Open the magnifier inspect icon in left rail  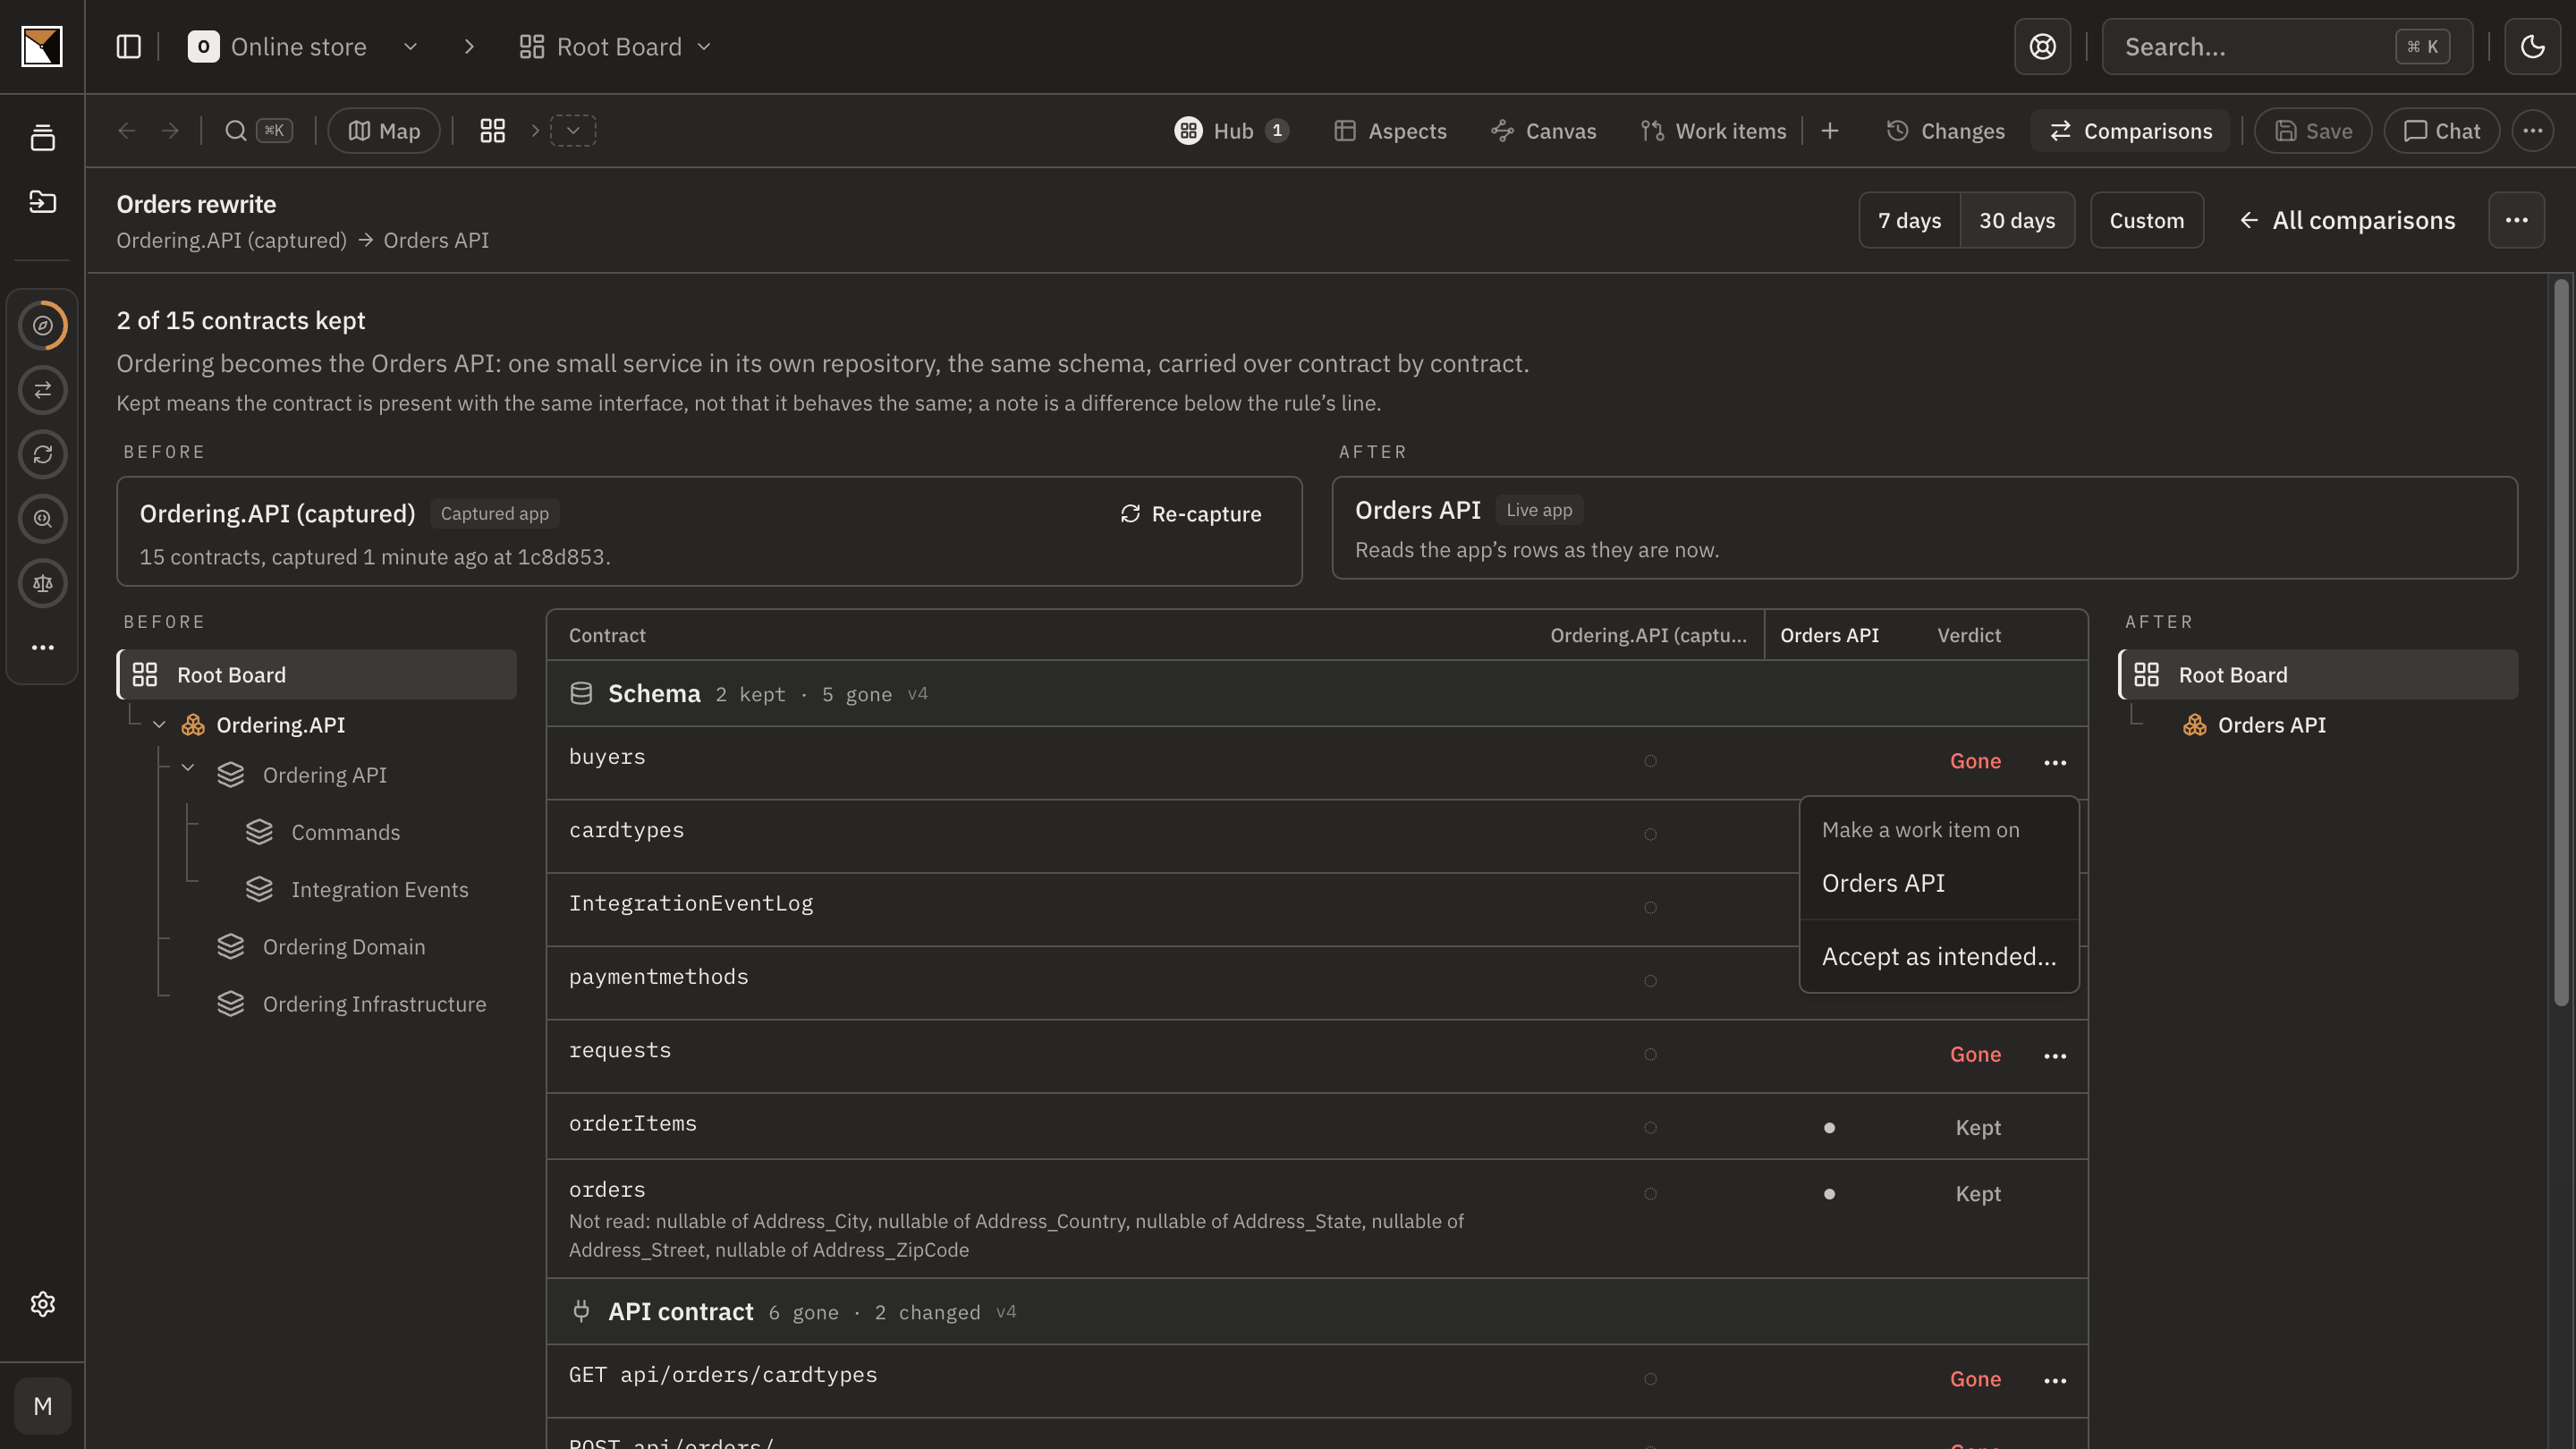(42, 519)
